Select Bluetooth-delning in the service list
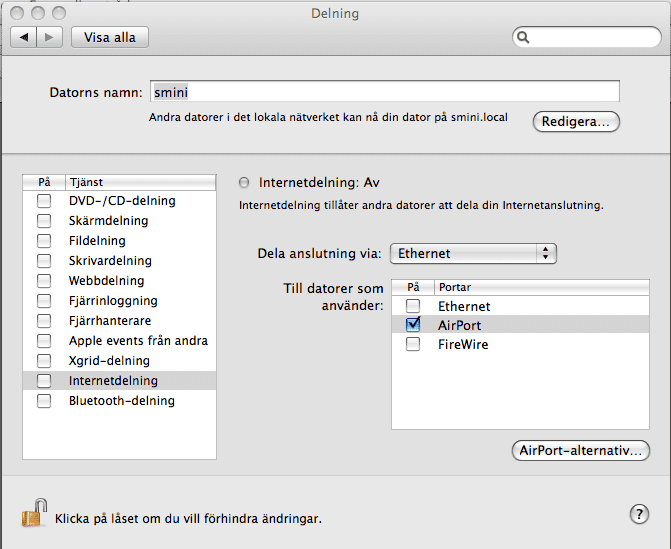The width and height of the screenshot is (671, 549). [x=121, y=401]
